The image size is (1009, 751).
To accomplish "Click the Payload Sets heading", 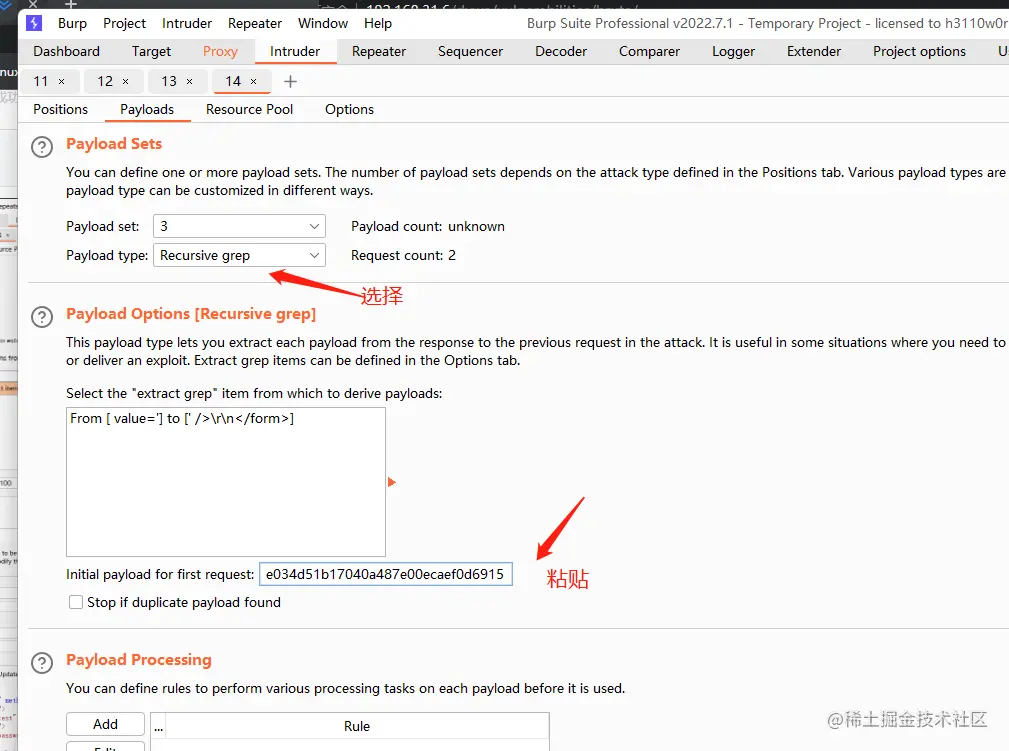I will pos(114,144).
